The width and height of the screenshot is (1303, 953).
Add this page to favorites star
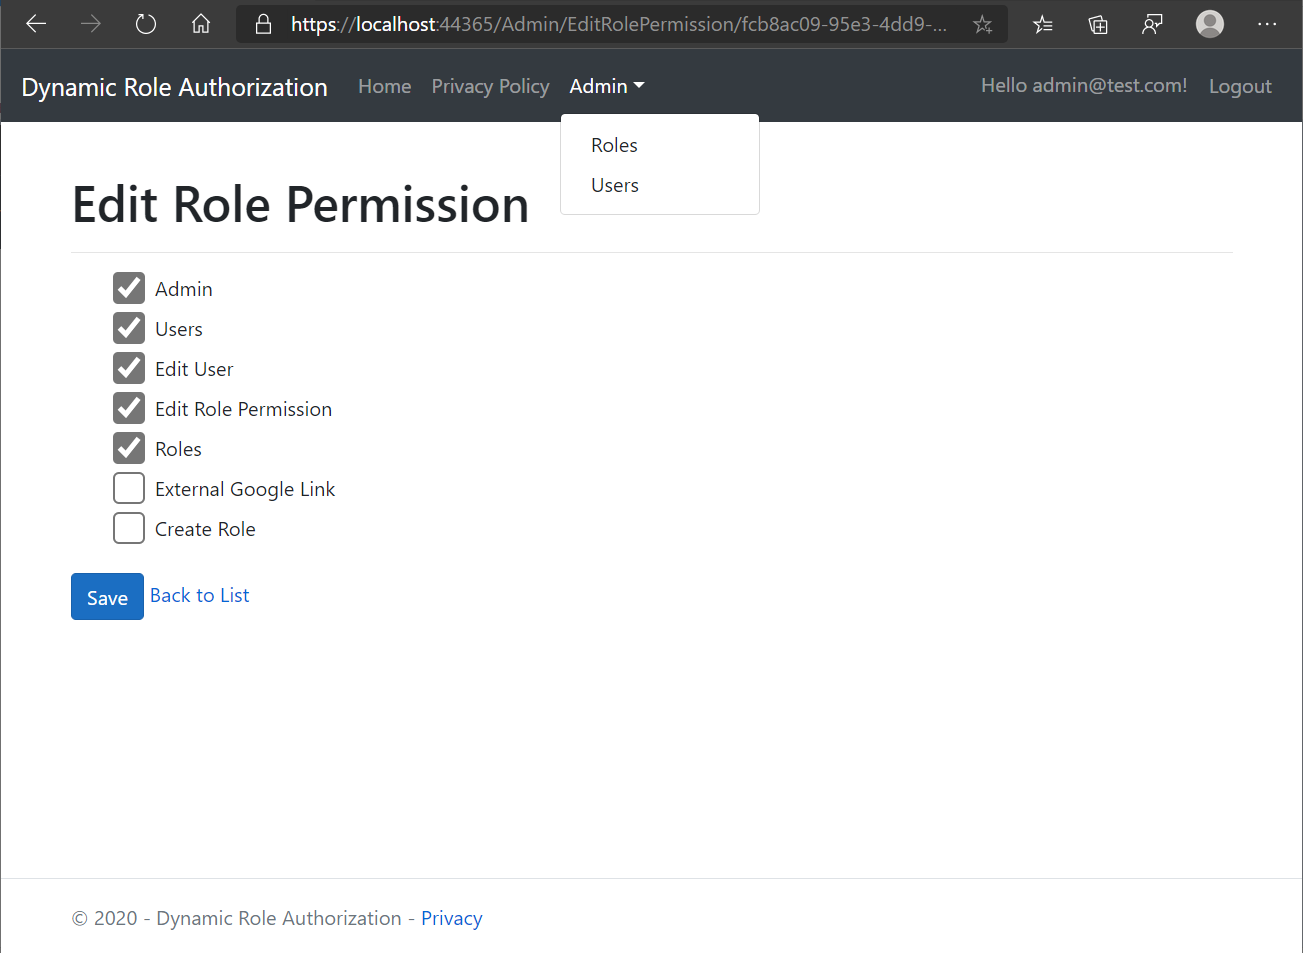pos(983,24)
